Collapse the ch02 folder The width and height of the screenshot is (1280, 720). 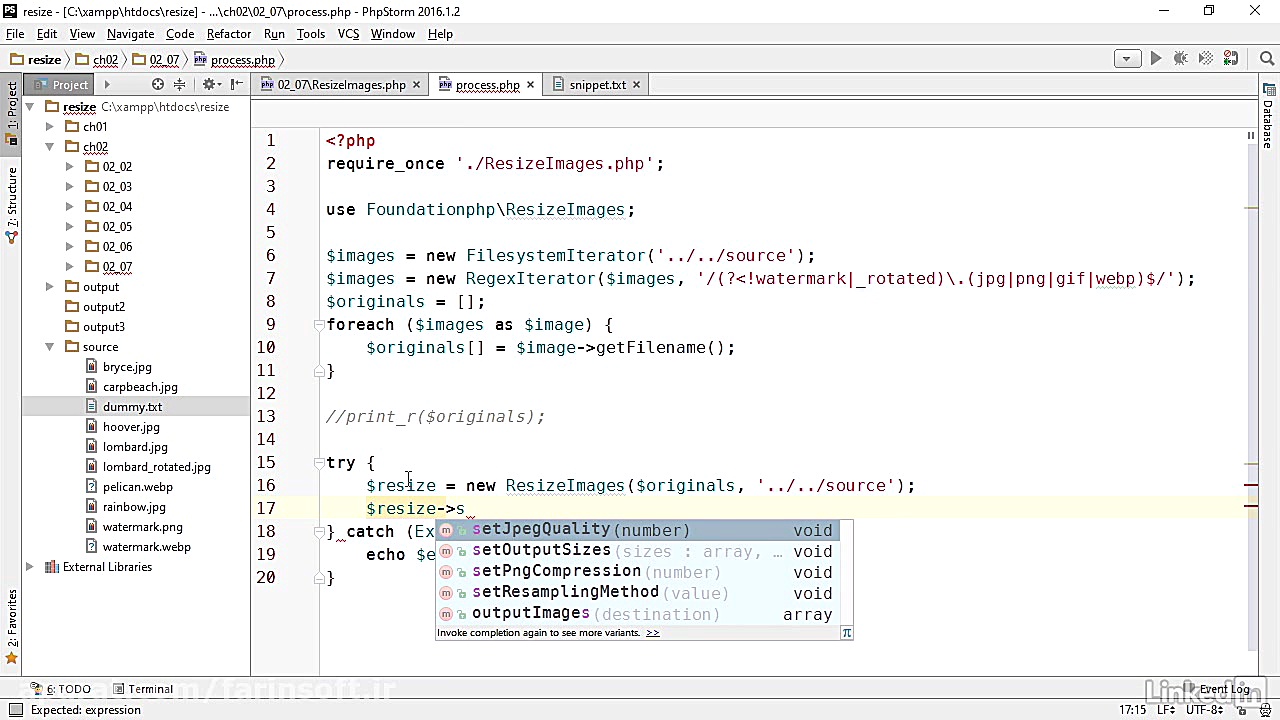coord(49,147)
